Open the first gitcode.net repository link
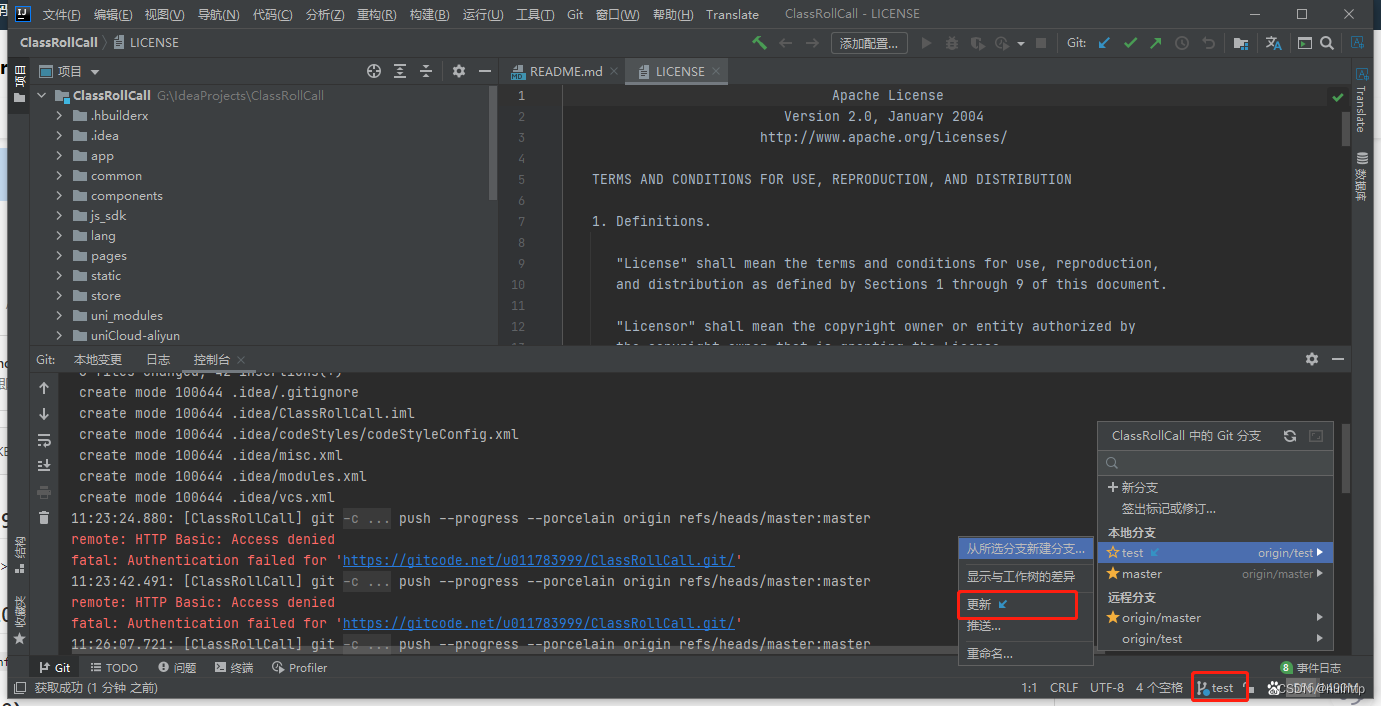The image size is (1381, 706). [x=539, y=561]
